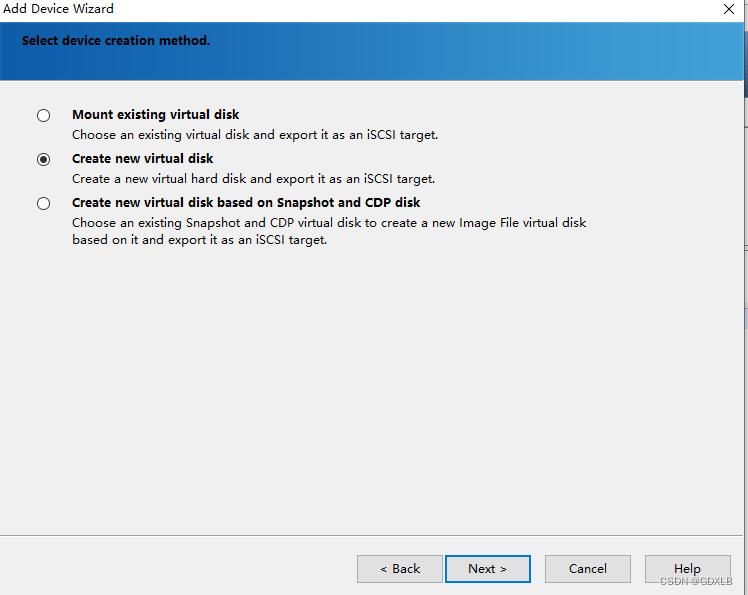The height and width of the screenshot is (595, 748).
Task: Cancel the Add Device Wizard
Action: pyautogui.click(x=588, y=569)
